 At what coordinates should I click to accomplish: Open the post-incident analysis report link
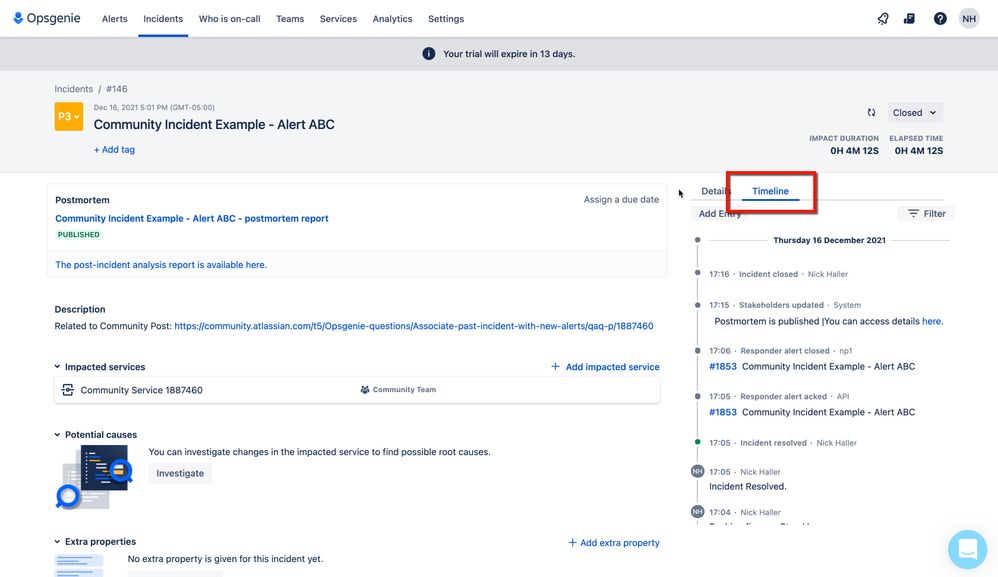click(161, 265)
